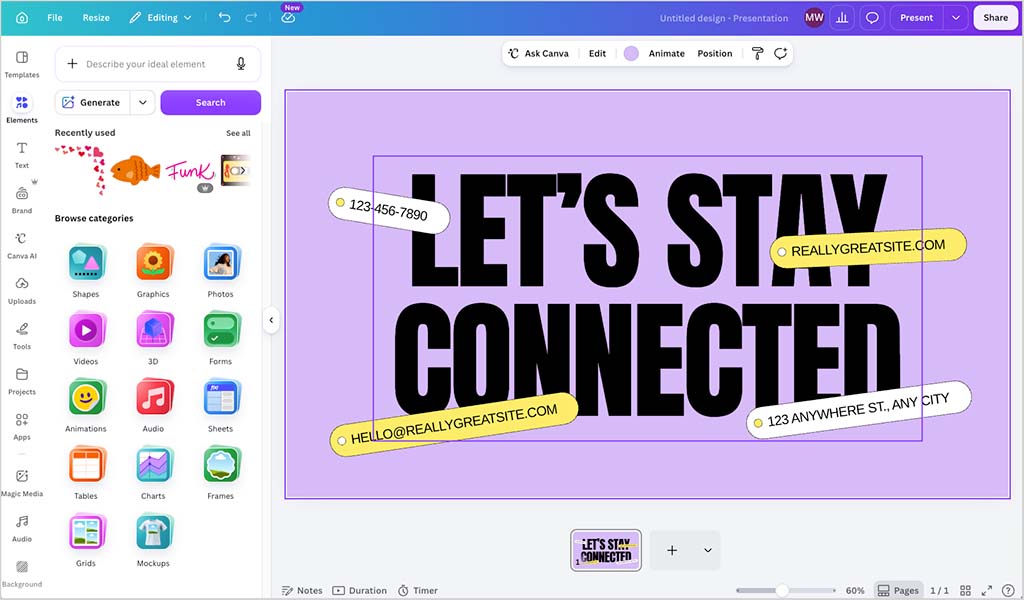Image resolution: width=1024 pixels, height=600 pixels.
Task: Open the Graphics category
Action: pyautogui.click(x=153, y=271)
